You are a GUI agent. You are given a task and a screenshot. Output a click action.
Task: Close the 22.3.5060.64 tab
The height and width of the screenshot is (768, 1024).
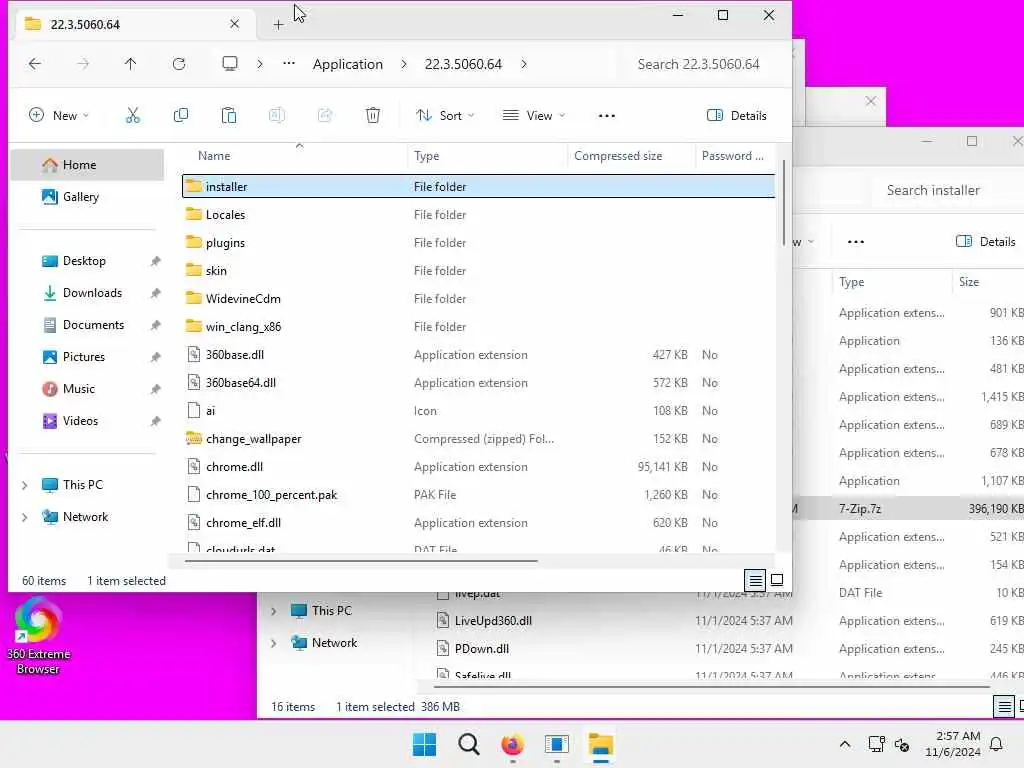(234, 24)
